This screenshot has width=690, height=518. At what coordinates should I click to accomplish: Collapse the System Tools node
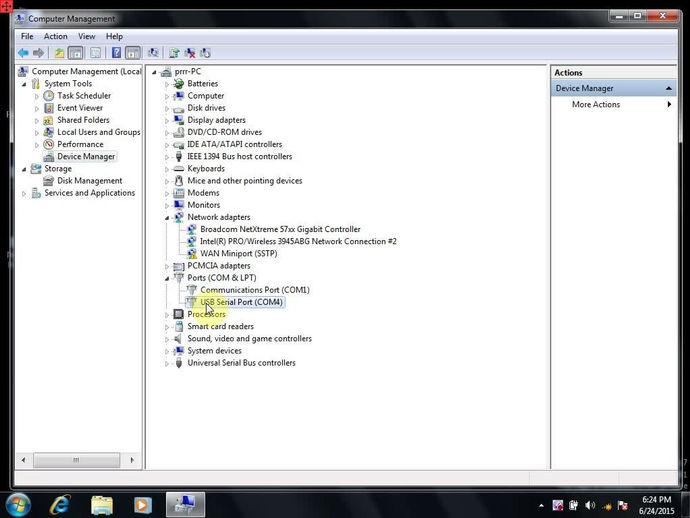[24, 84]
